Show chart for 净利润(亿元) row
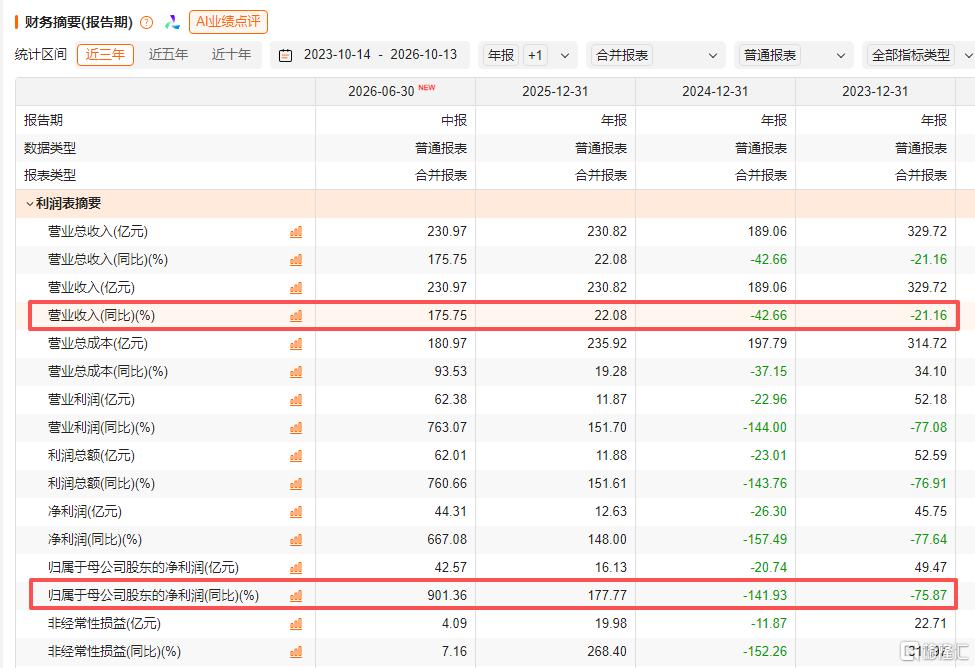Screen dimensions: 975x668 pos(296,512)
